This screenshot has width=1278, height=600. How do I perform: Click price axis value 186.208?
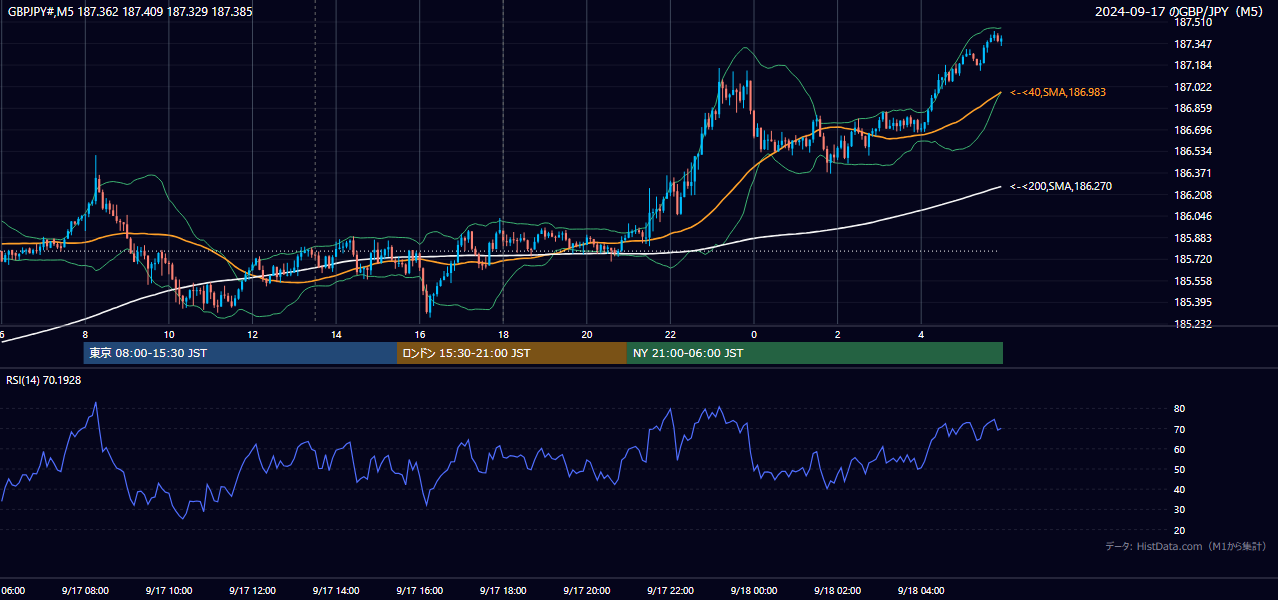coord(1193,195)
